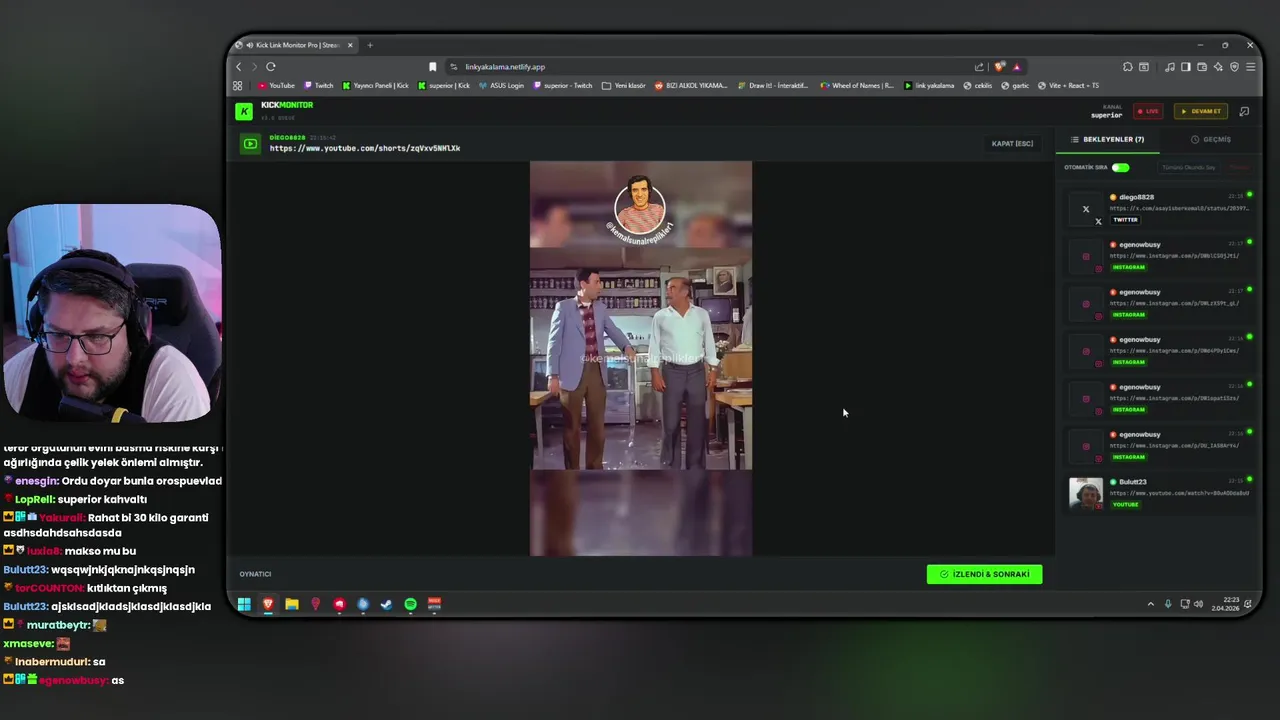The image size is (1280, 720).
Task: Open the browser hamburger menu
Action: pyautogui.click(x=1250, y=67)
